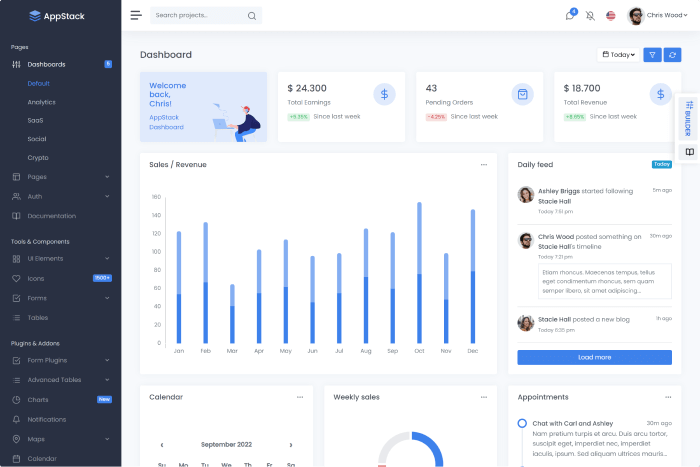The width and height of the screenshot is (700, 467).
Task: Click the Notifications bell in sidebar
Action: click(x=17, y=420)
